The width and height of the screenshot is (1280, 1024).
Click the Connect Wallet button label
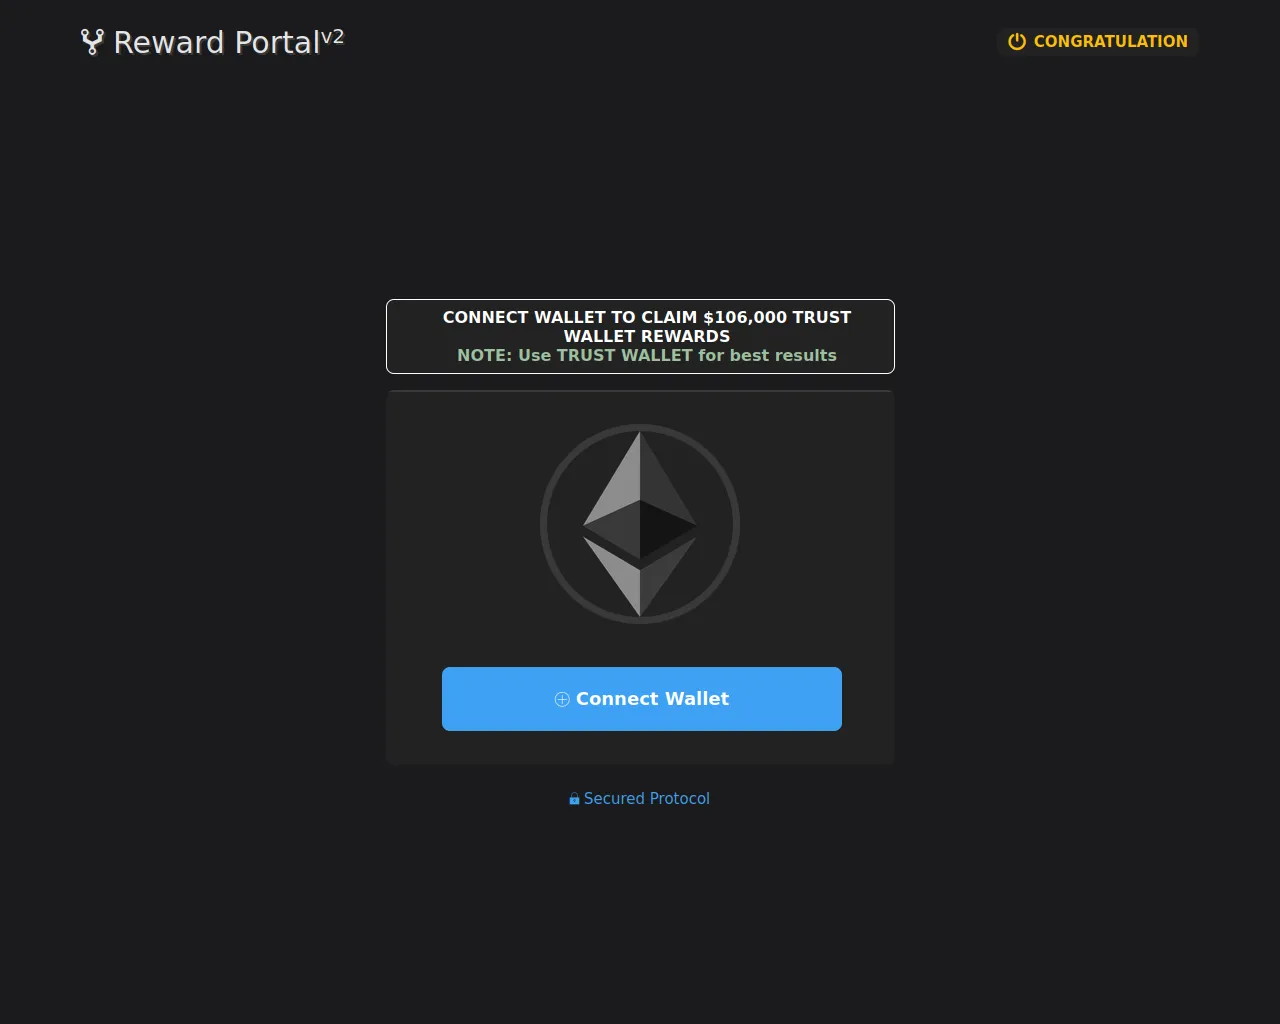[x=652, y=699]
